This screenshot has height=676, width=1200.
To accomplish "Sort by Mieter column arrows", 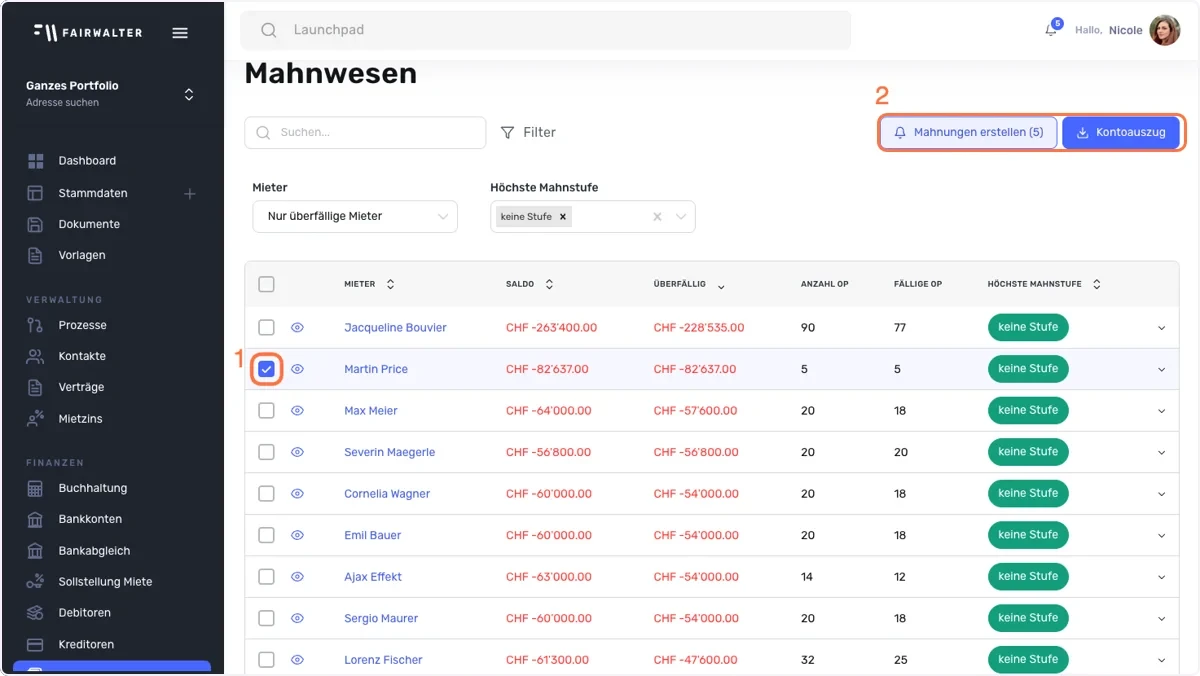I will (390, 284).
